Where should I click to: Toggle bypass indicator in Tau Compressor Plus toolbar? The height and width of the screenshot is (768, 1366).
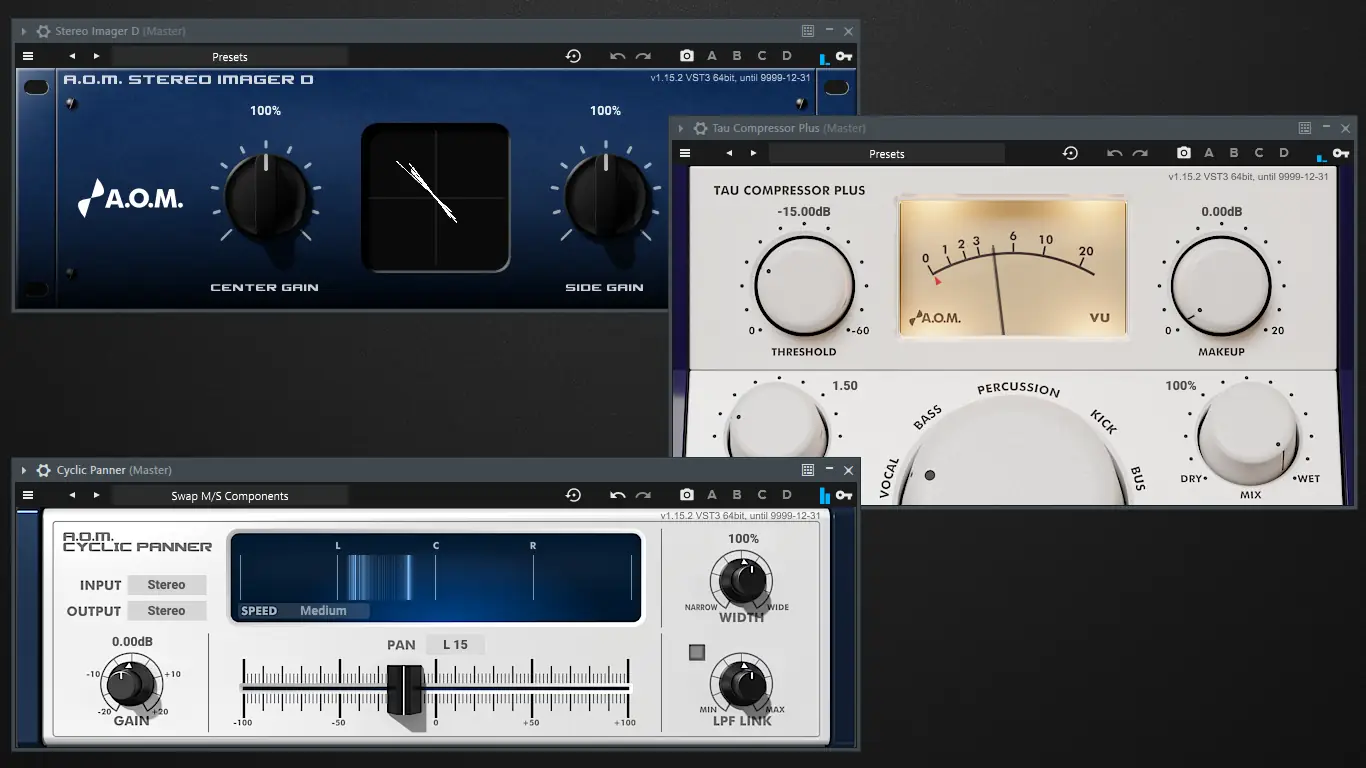(x=1321, y=155)
